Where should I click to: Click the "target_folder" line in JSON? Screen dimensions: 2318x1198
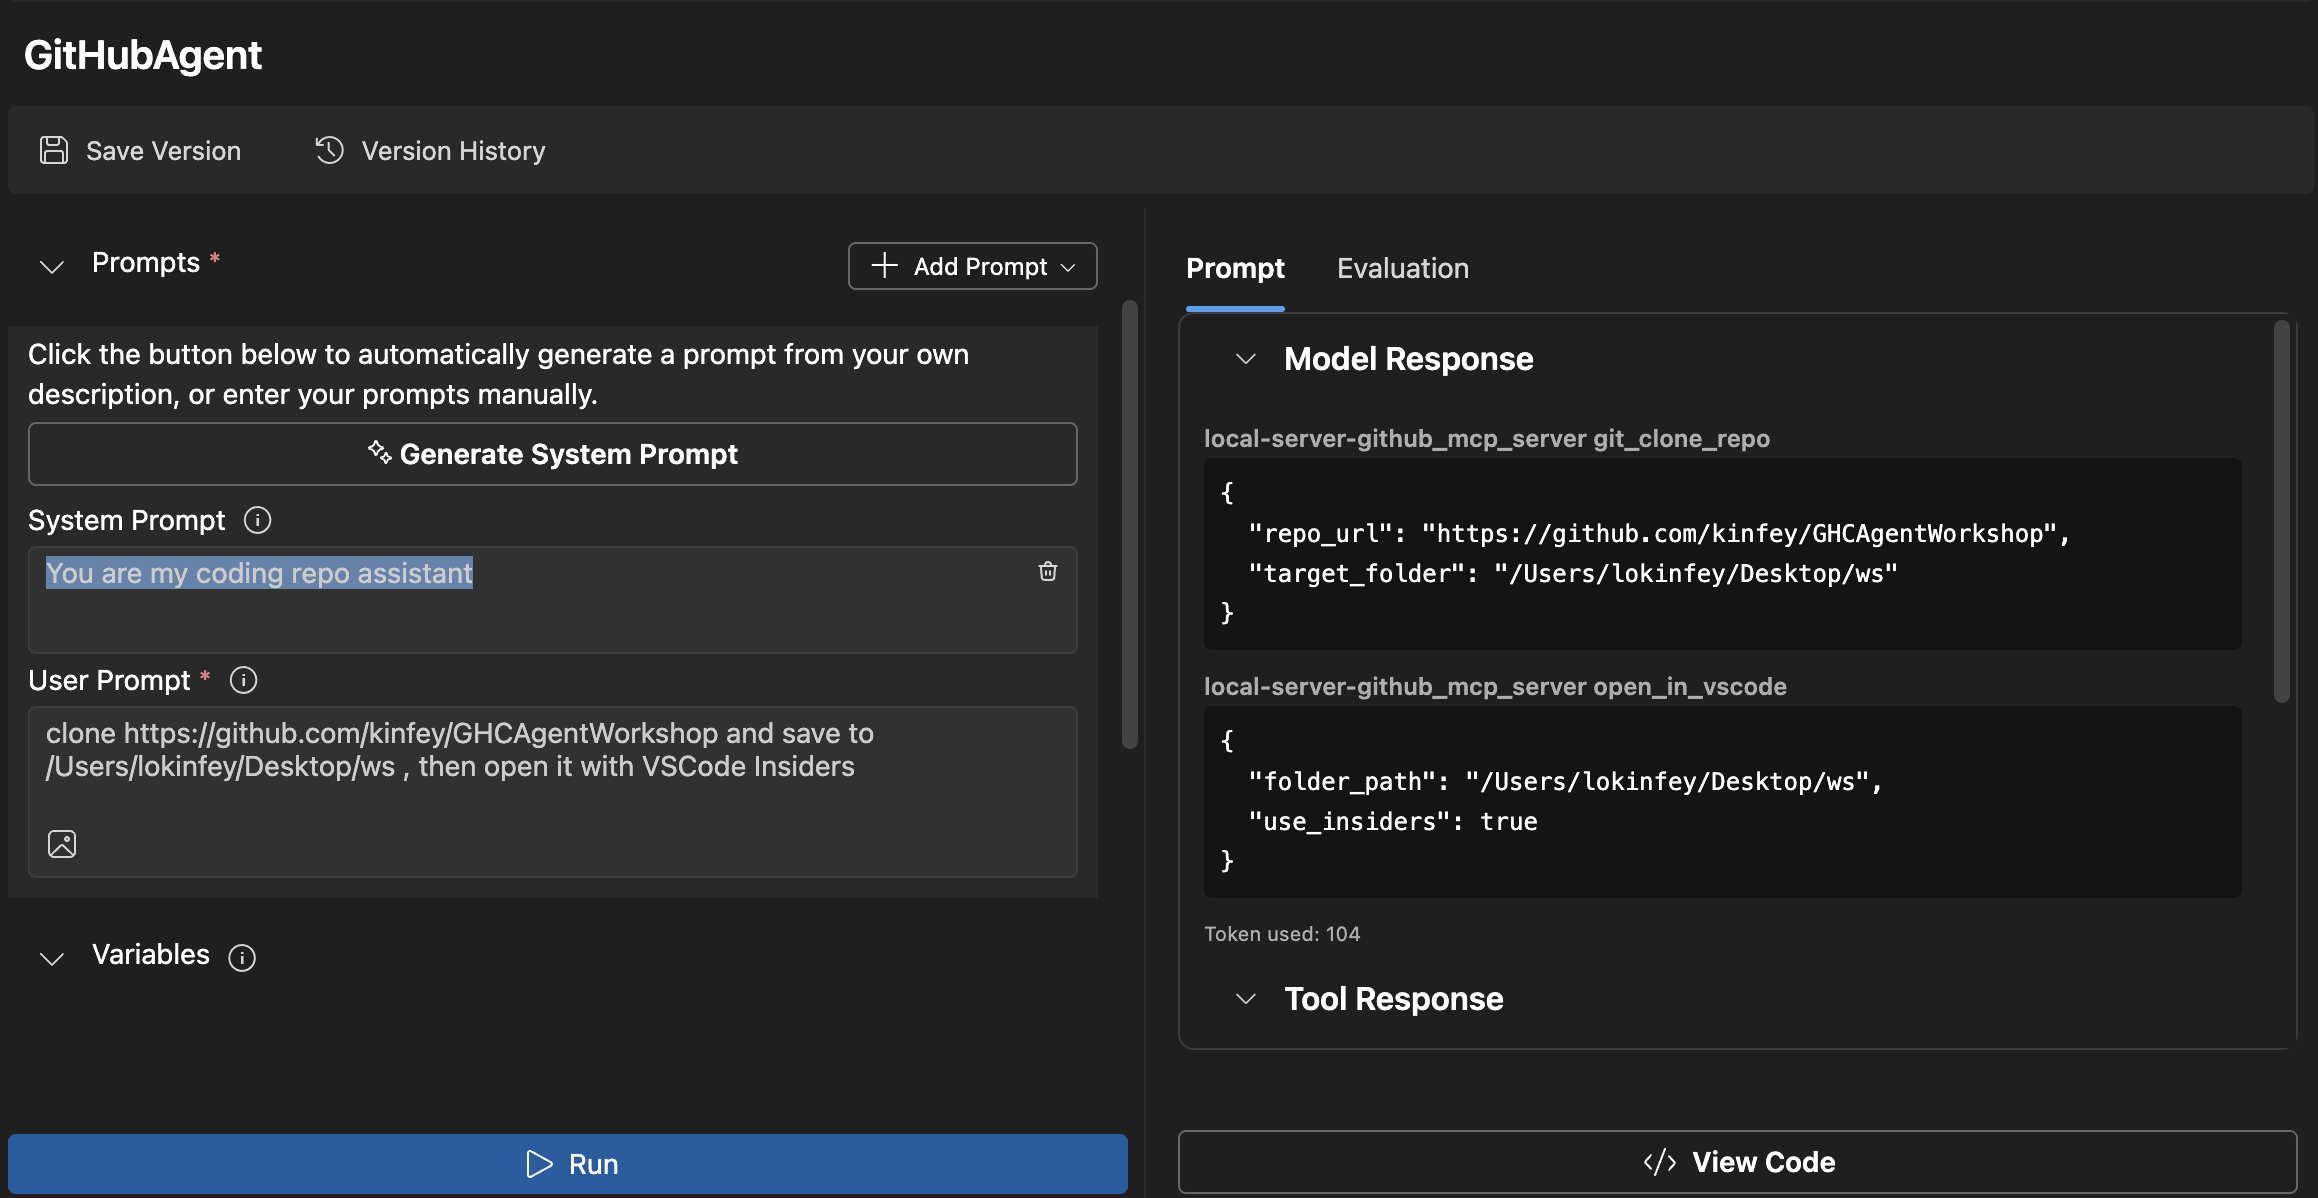[x=1573, y=573]
